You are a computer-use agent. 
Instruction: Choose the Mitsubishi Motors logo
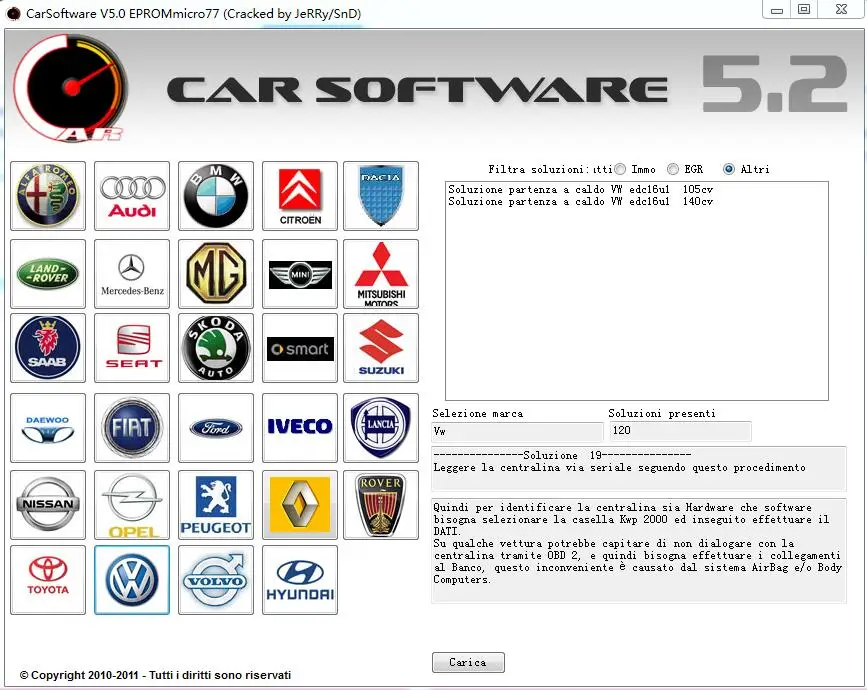click(381, 274)
